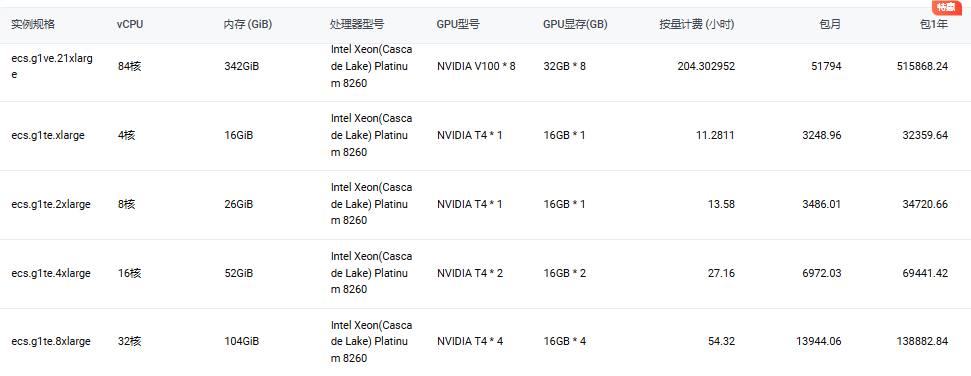This screenshot has height=376, width=971.
Task: Click the hourly price 204.302952
Action: click(707, 66)
